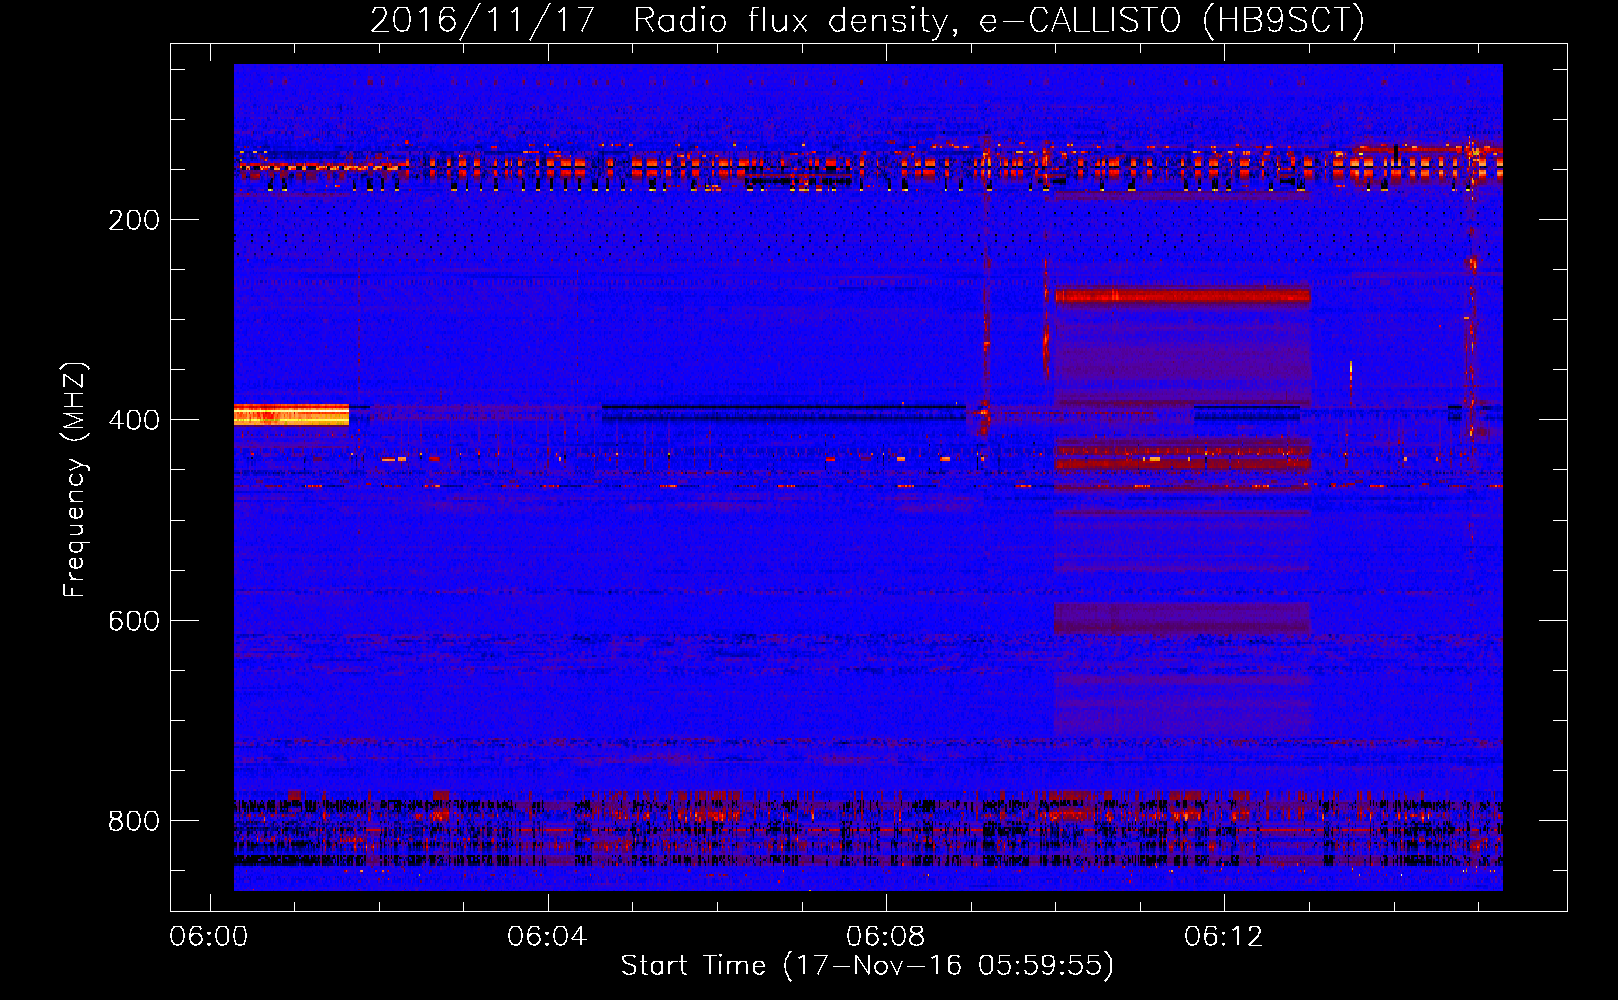Image resolution: width=1618 pixels, height=1000 pixels.
Task: Click the 600 frequency tick label
Action: 134,621
